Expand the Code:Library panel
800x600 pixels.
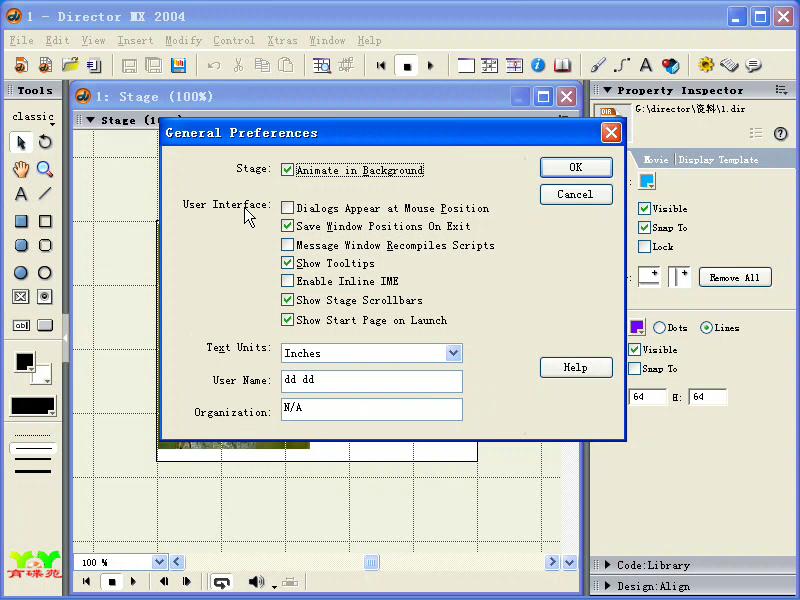tap(608, 565)
